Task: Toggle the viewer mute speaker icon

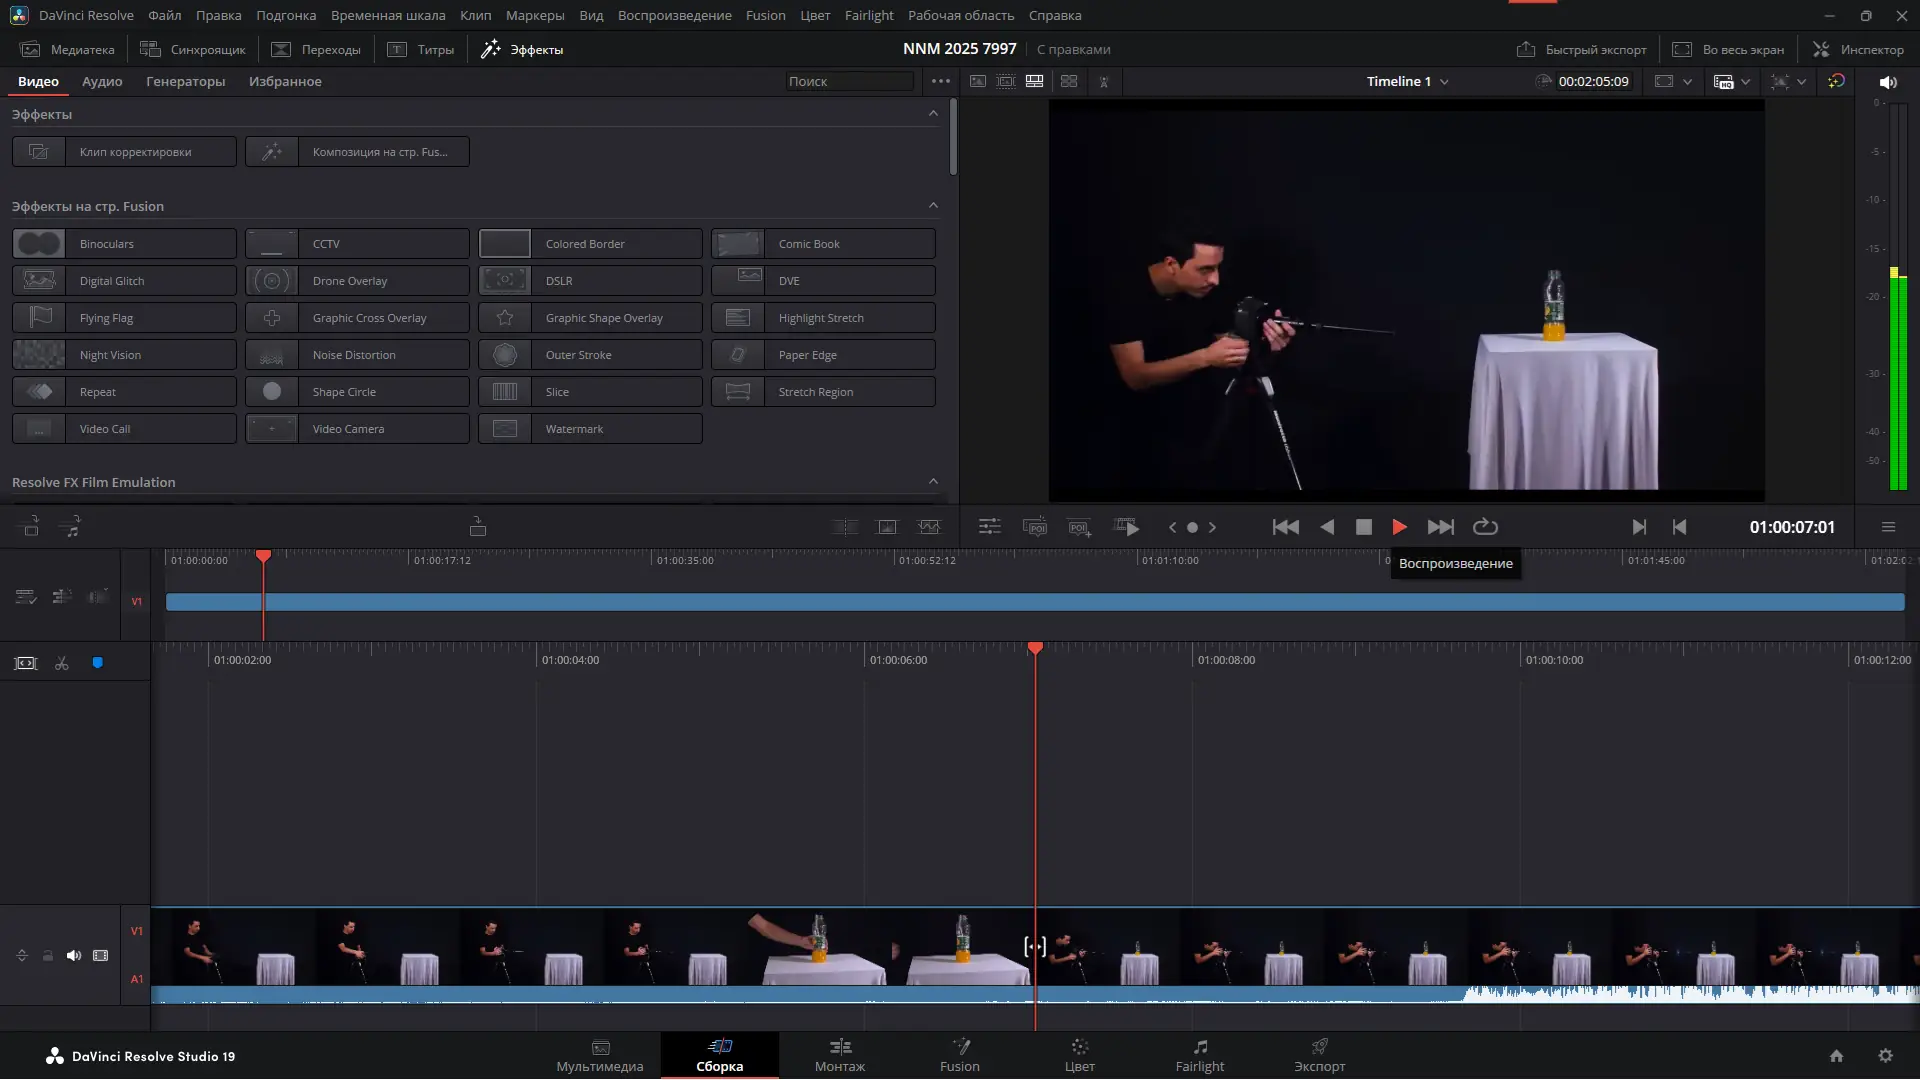Action: [1887, 82]
